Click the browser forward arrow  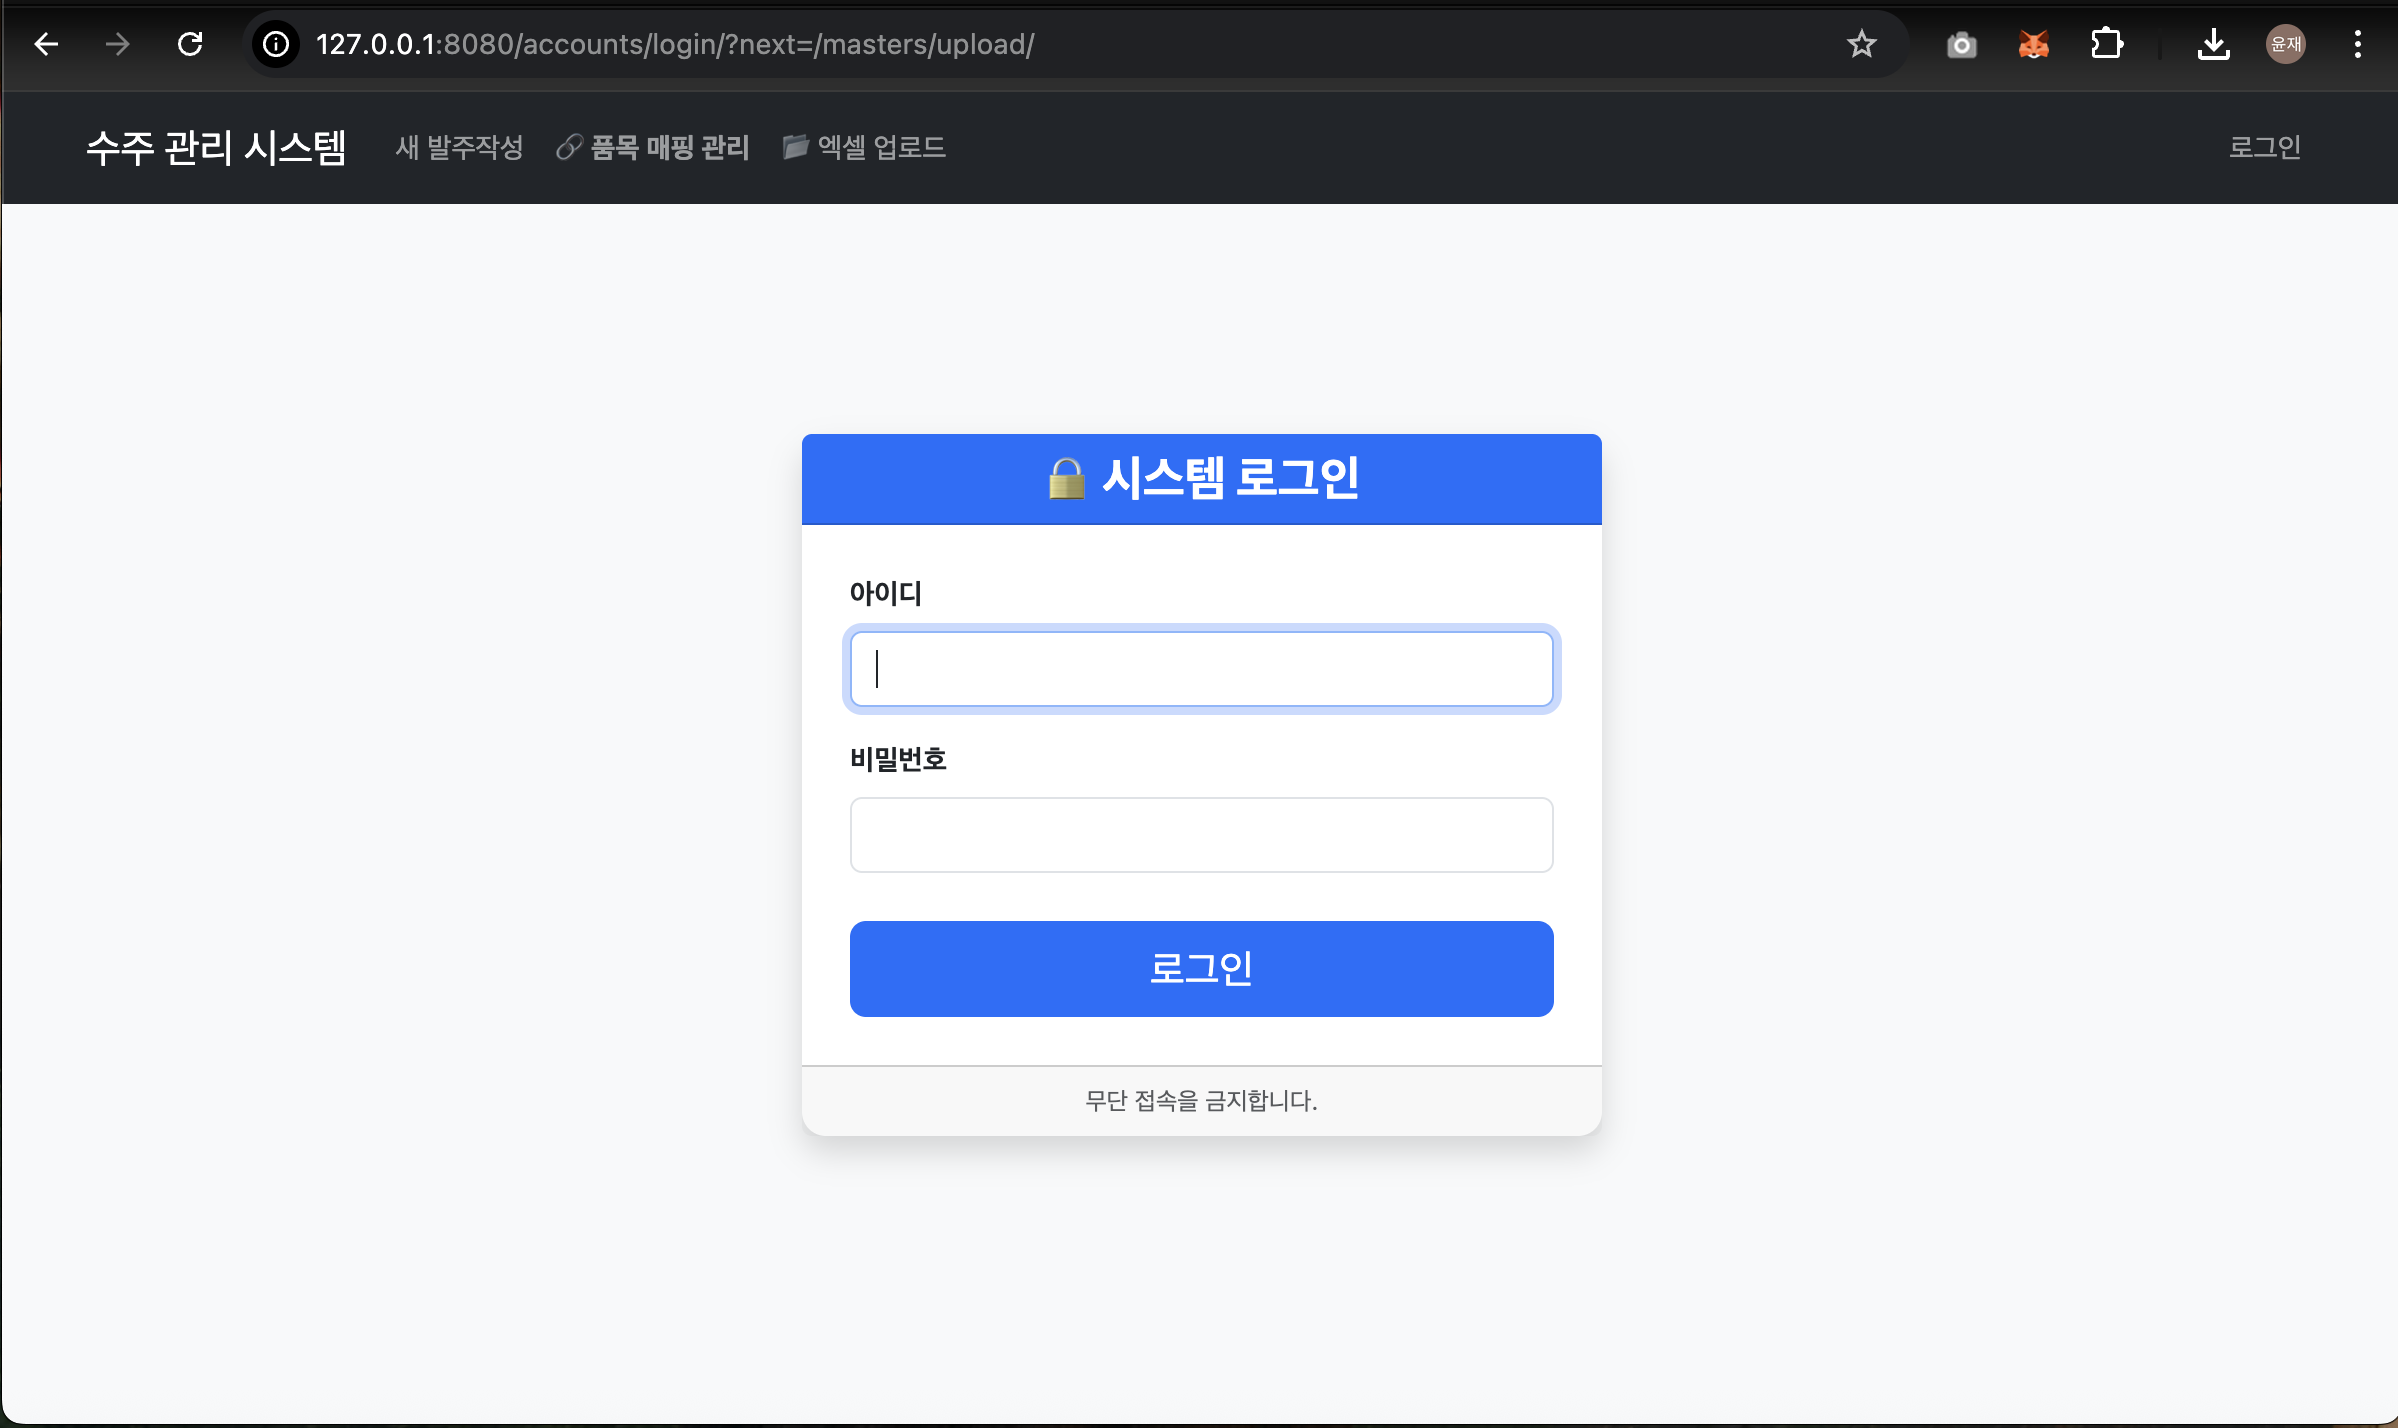click(x=118, y=44)
